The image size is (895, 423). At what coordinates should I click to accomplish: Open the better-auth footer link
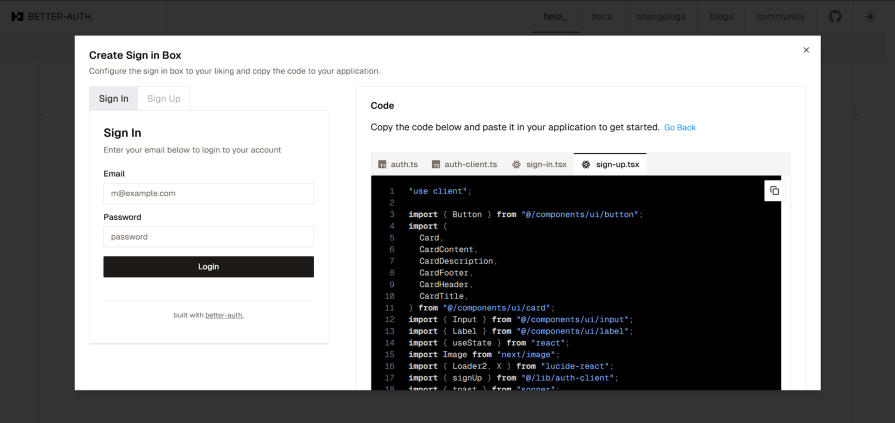point(224,315)
